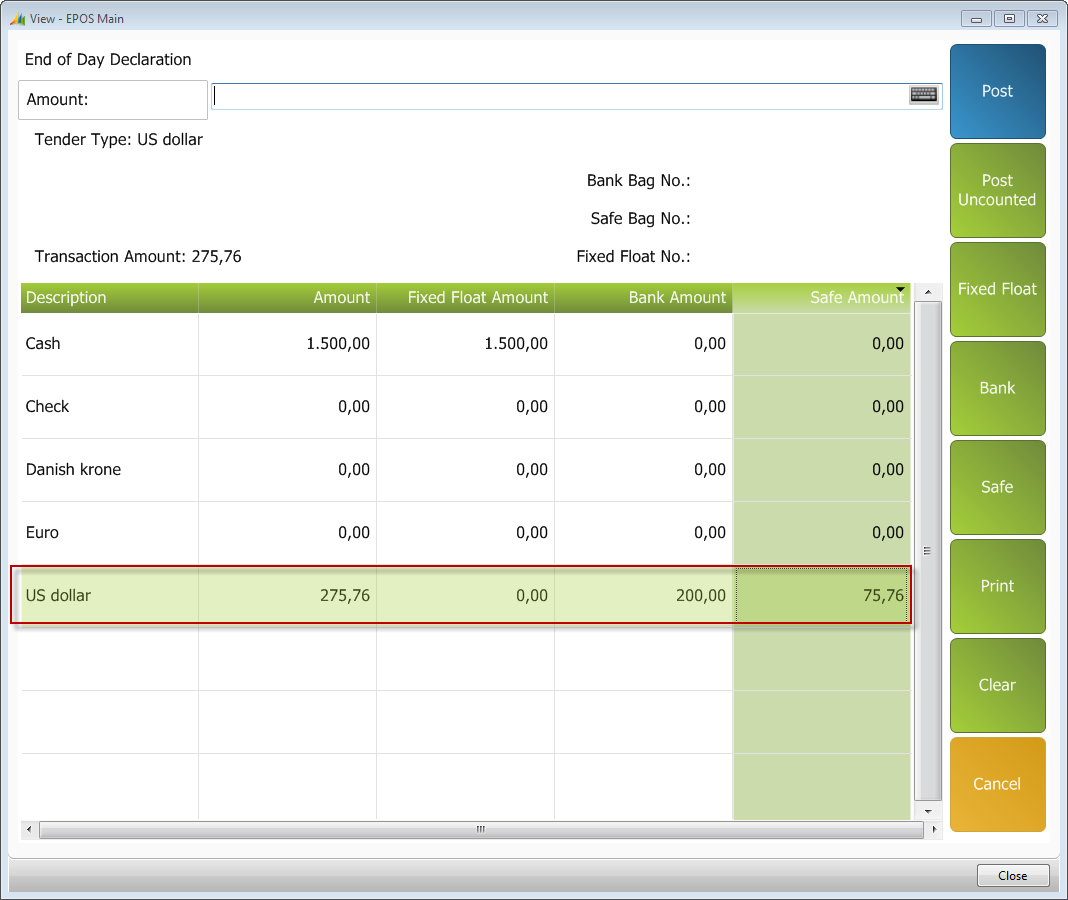Print the end of day declaration
The image size is (1068, 900).
(x=997, y=586)
